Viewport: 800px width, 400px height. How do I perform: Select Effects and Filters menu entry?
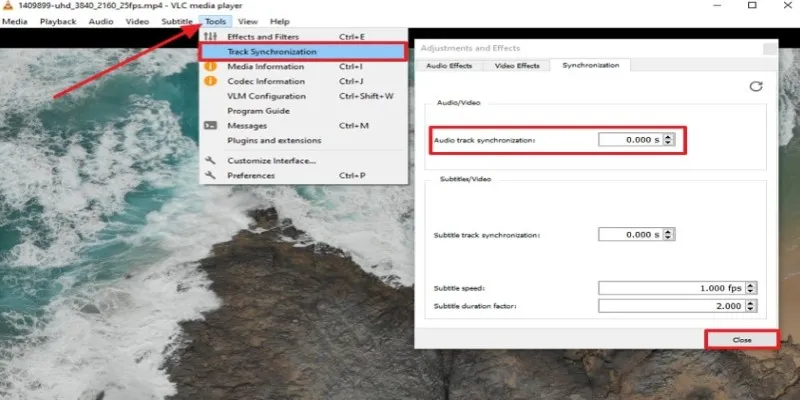tap(303, 37)
